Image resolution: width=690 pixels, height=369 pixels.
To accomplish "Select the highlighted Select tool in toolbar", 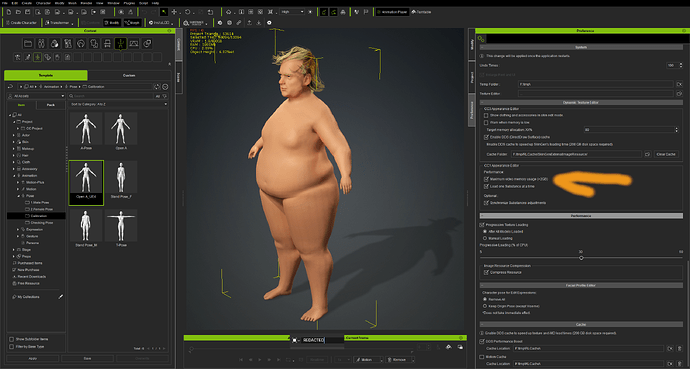I will coord(164,12).
